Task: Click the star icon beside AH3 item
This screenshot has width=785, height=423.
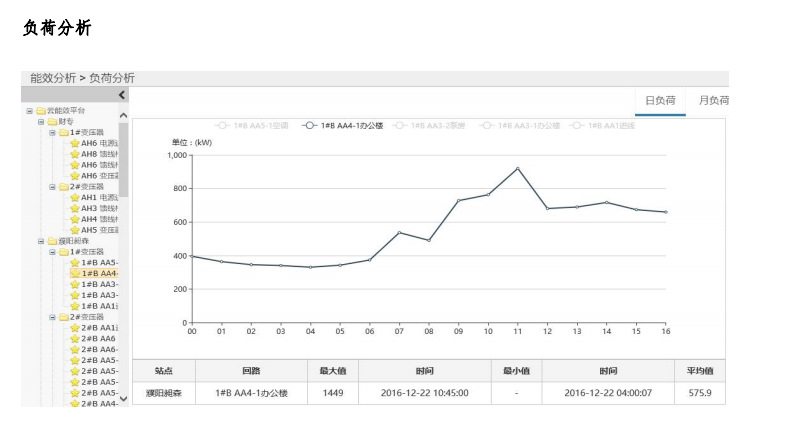Action: point(74,208)
